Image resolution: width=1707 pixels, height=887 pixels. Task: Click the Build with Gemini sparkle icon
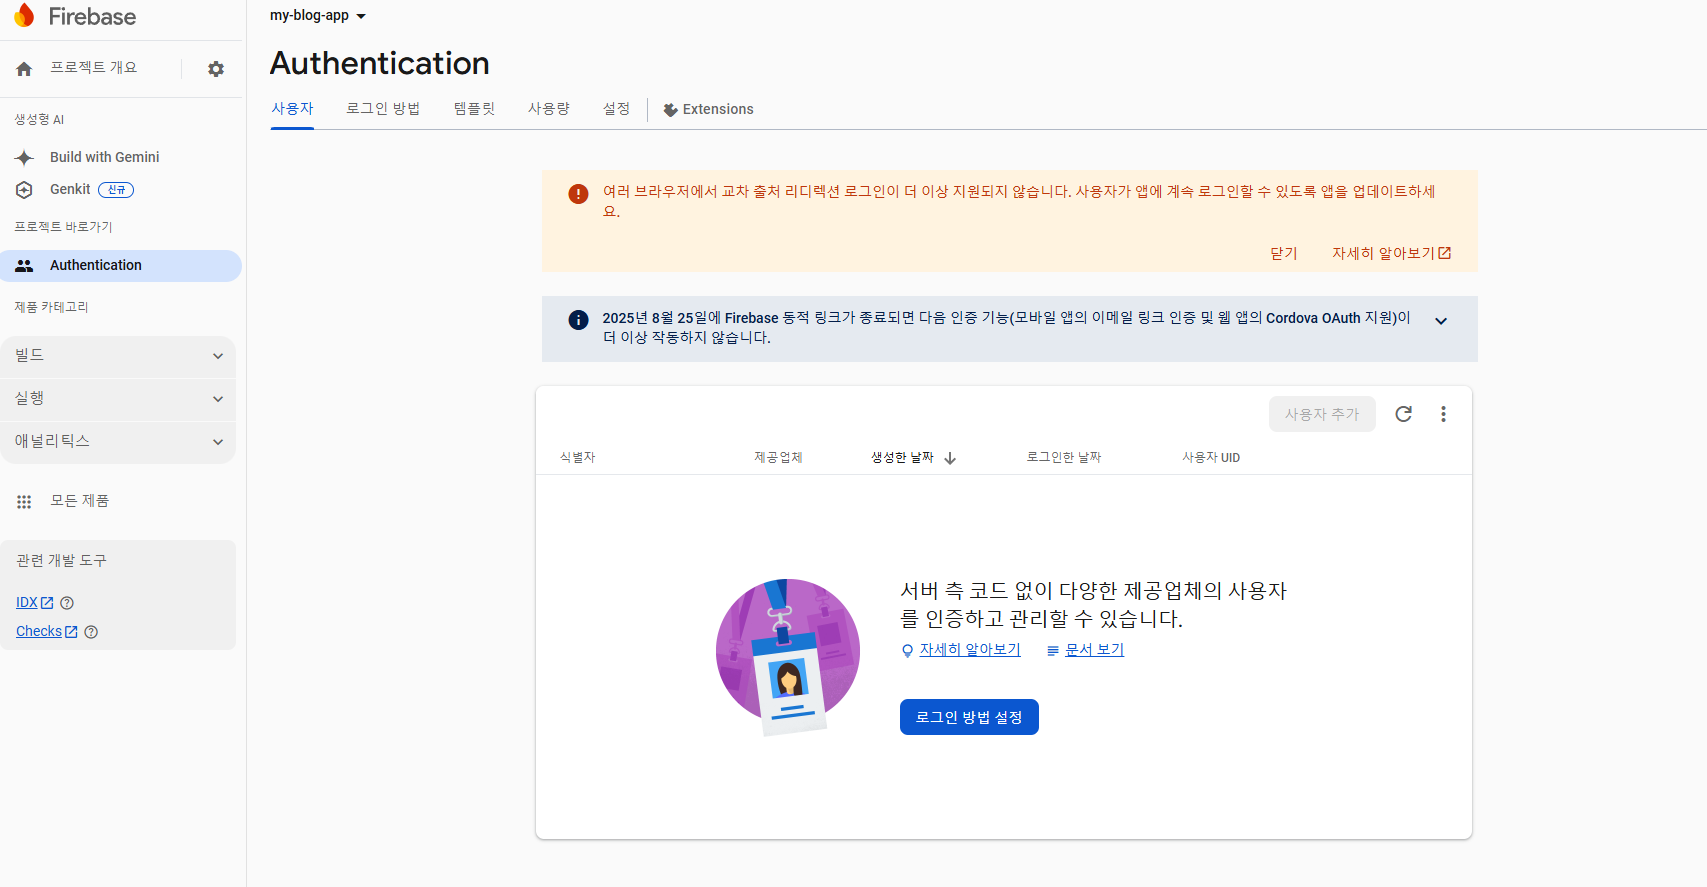[x=25, y=157]
